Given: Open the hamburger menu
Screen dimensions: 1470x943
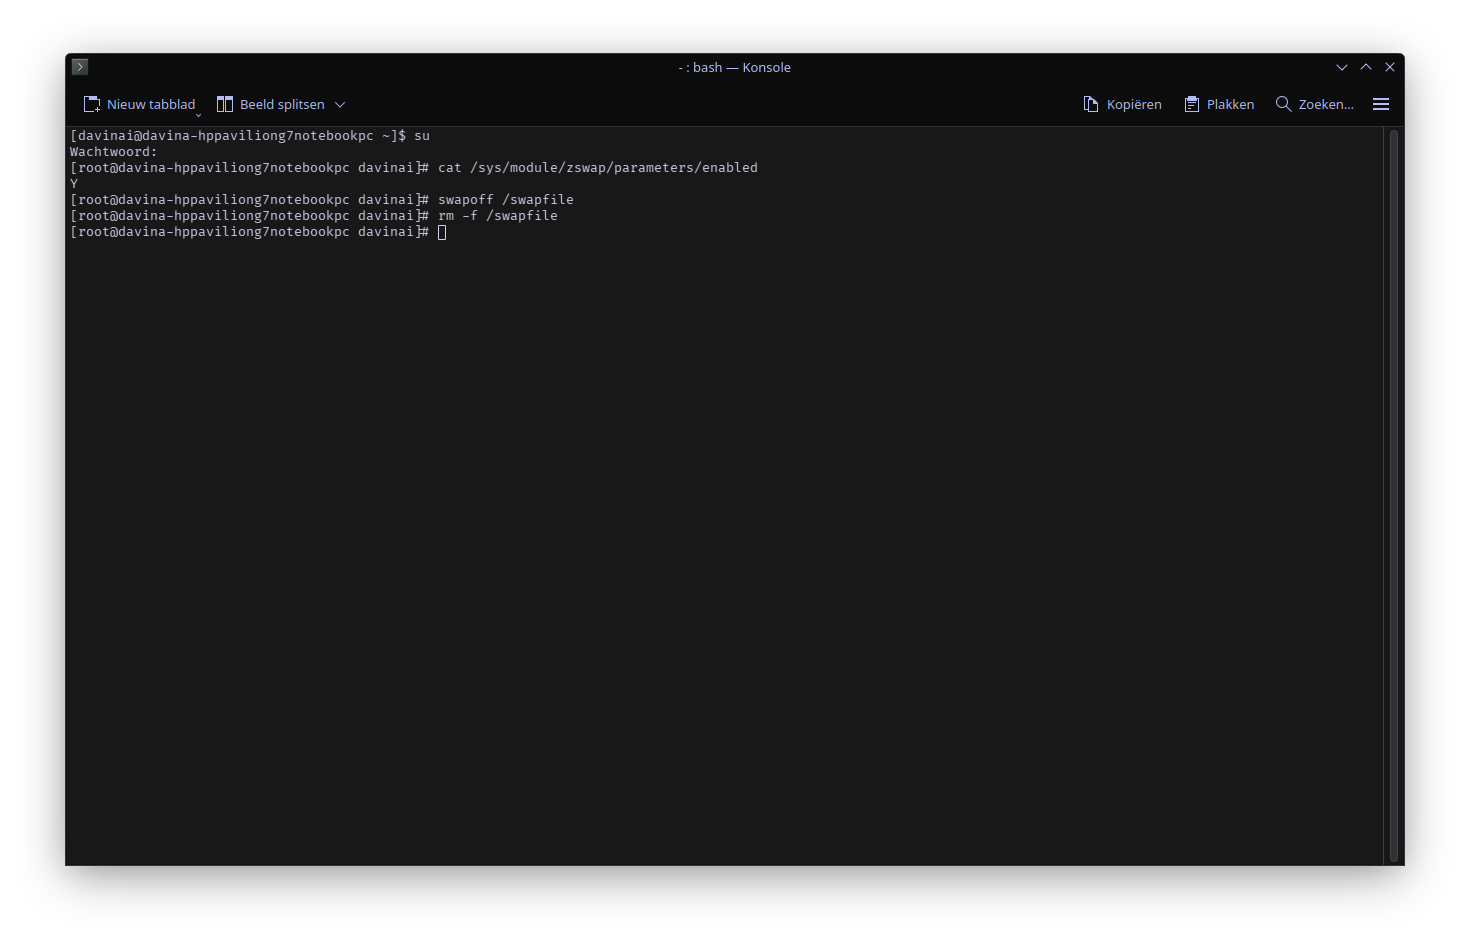Looking at the screenshot, I should click(x=1381, y=104).
